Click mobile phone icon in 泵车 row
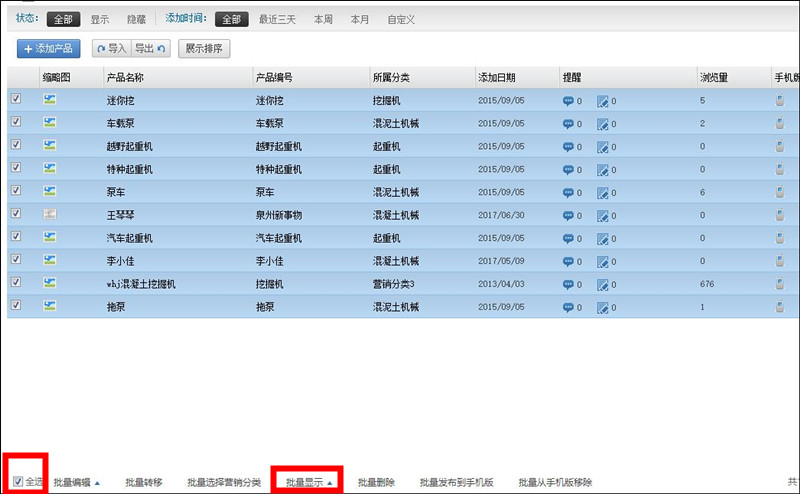The height and width of the screenshot is (494, 800). click(780, 192)
